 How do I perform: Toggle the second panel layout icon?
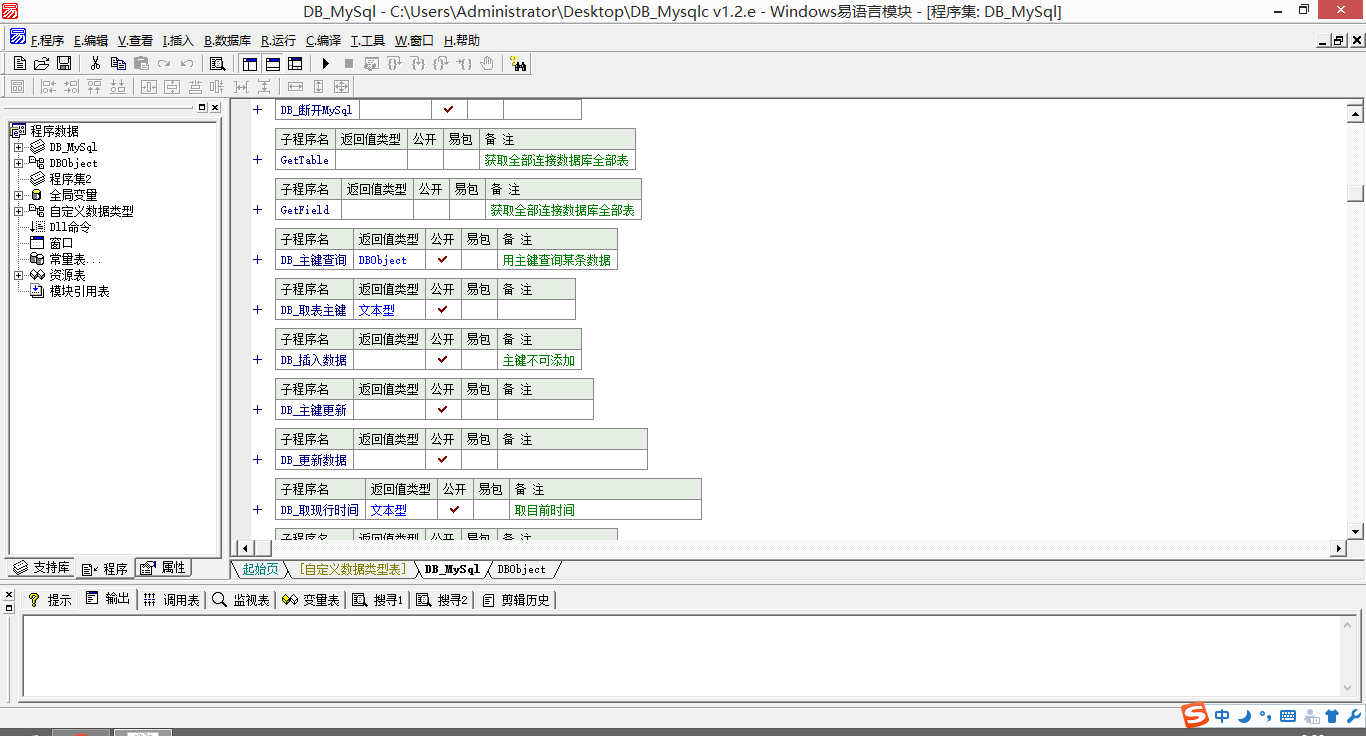272,63
